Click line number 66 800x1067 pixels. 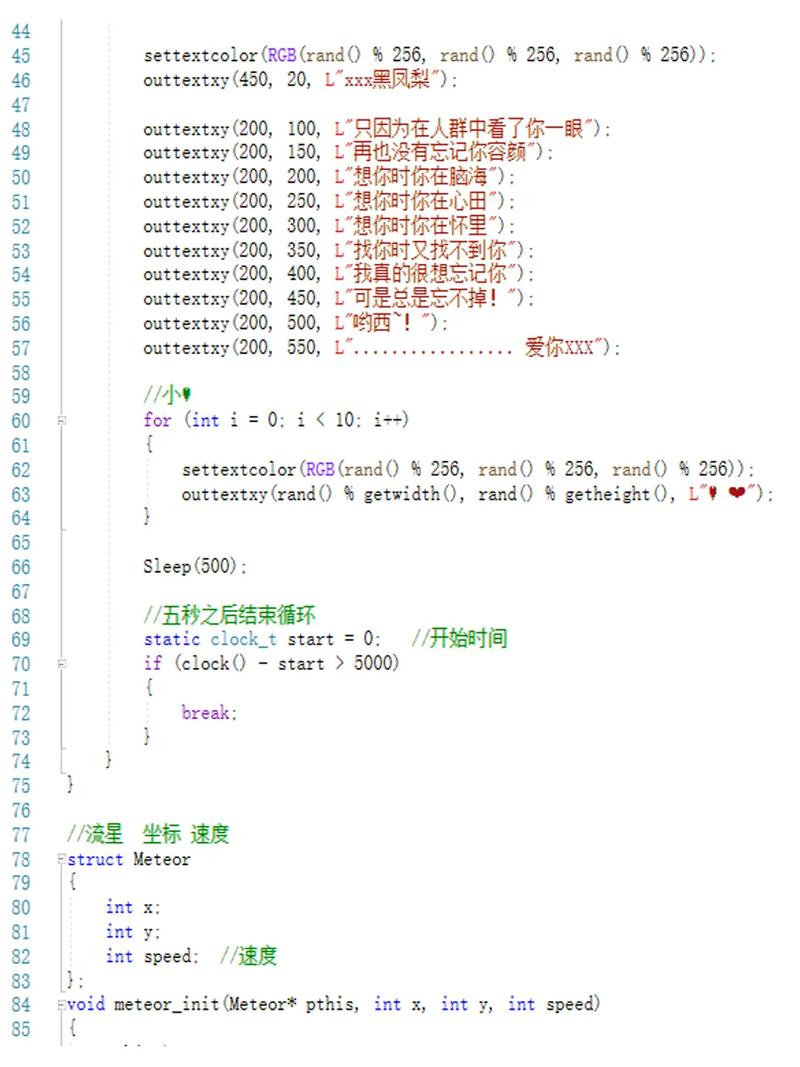tap(20, 567)
